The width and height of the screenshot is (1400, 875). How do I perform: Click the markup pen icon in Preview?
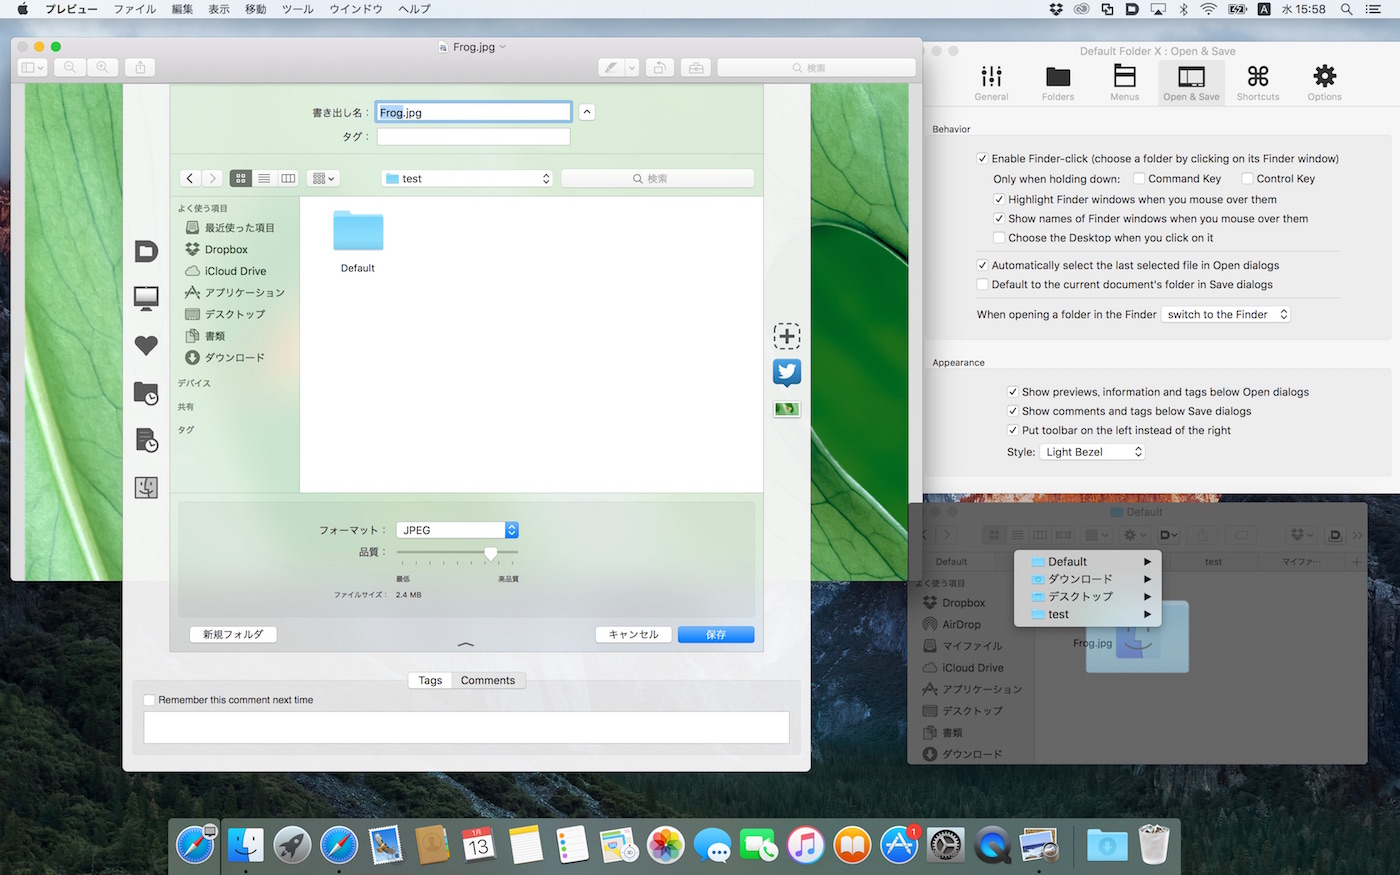[611, 67]
